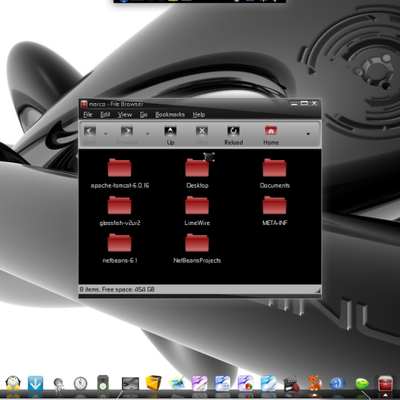Viewport: 400px width, 400px height.
Task: Click the Forward navigation button
Action: [127, 135]
